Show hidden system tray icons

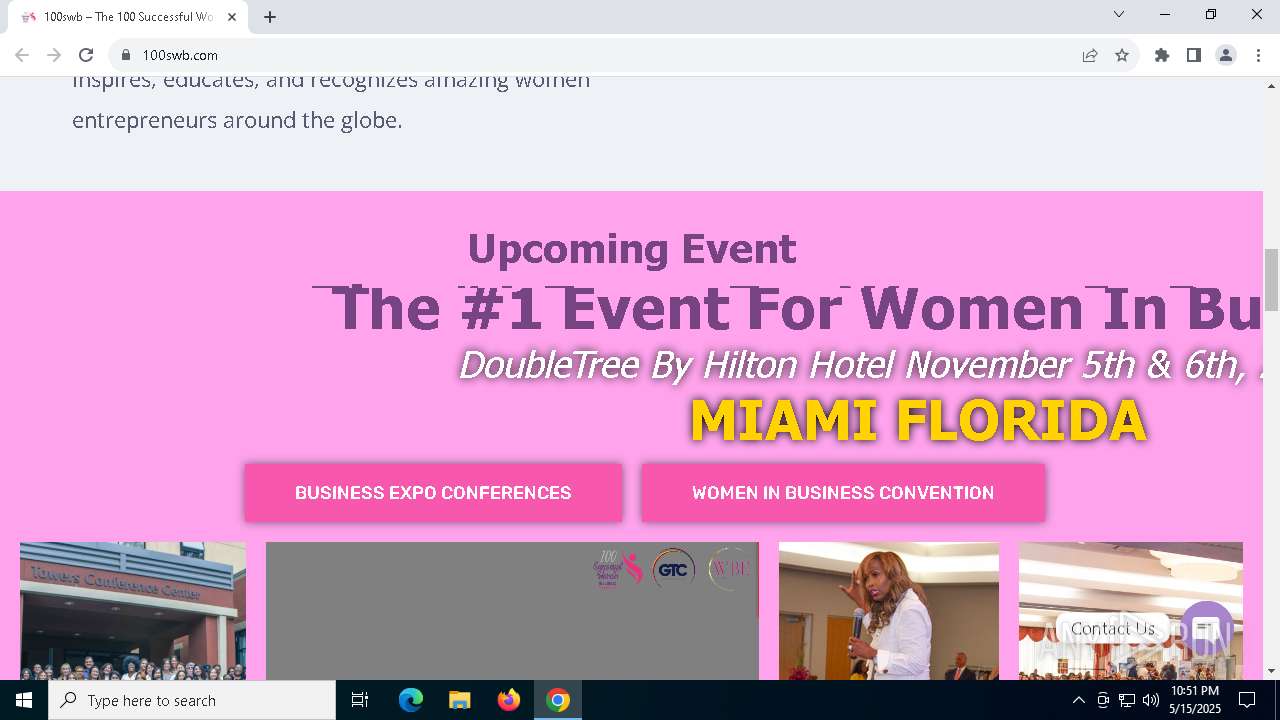[x=1078, y=700]
